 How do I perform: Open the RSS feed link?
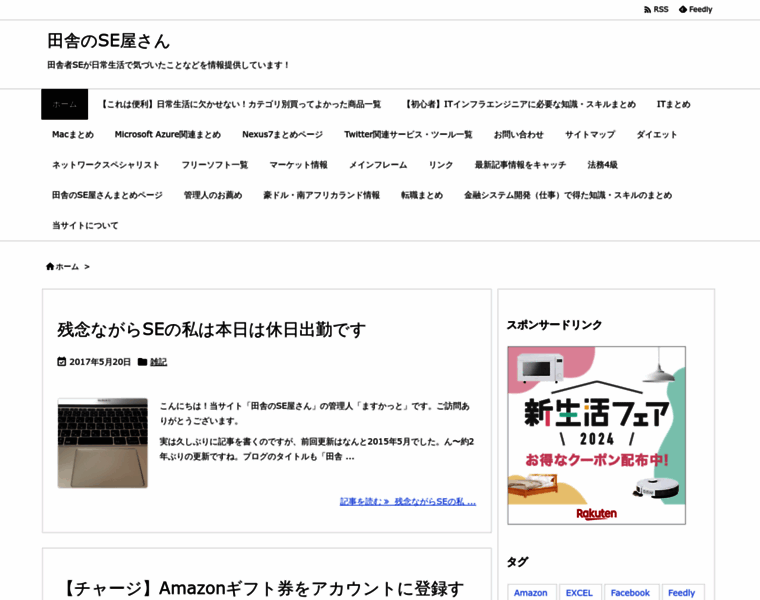656,9
